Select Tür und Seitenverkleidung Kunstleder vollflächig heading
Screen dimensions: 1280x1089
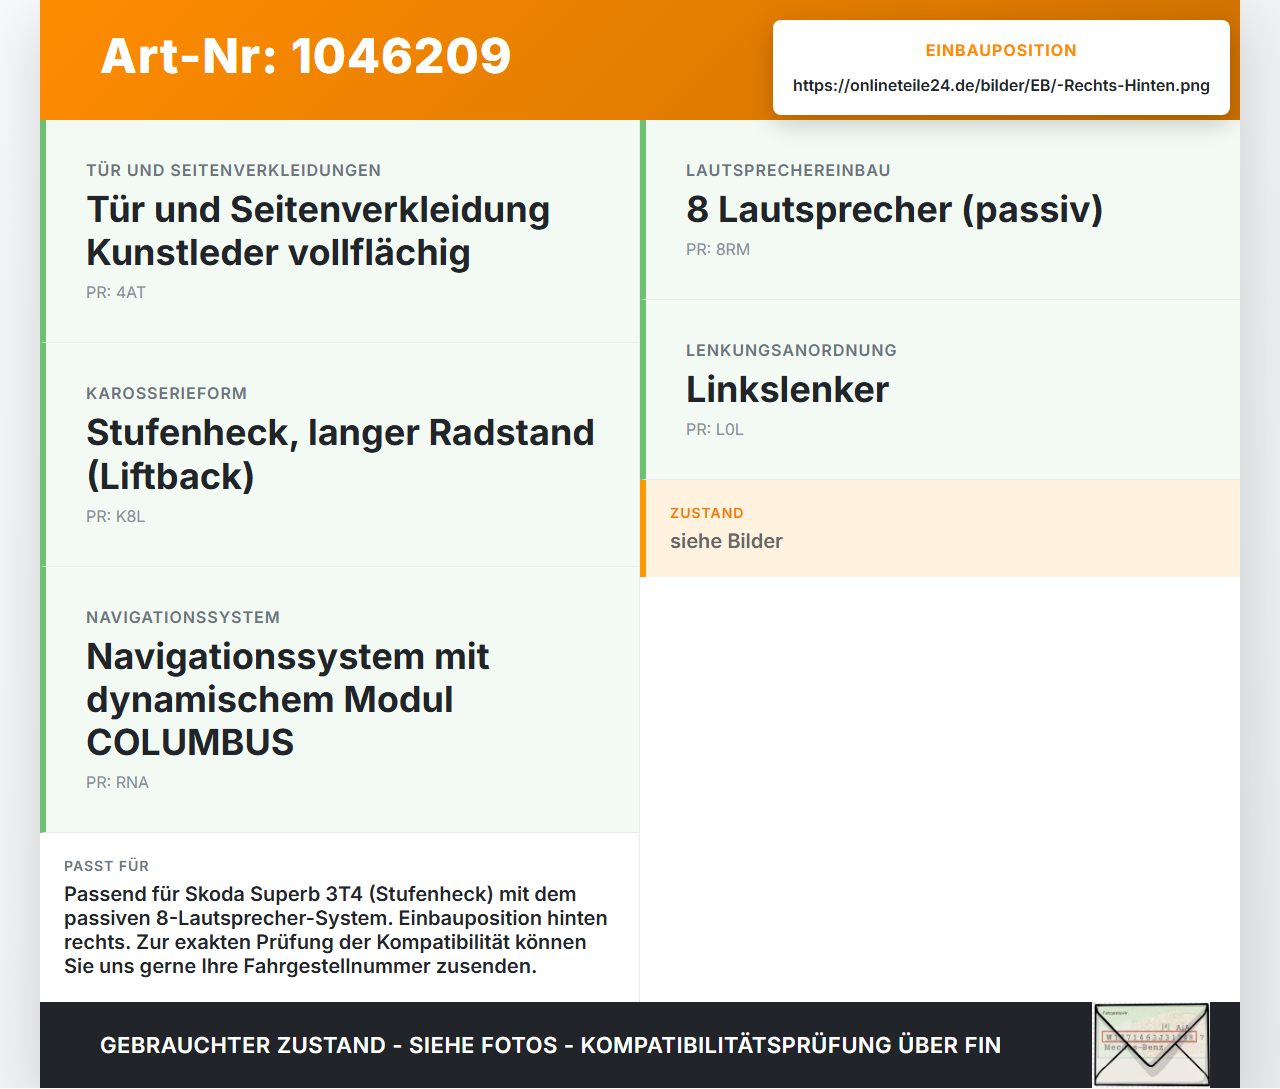point(318,231)
